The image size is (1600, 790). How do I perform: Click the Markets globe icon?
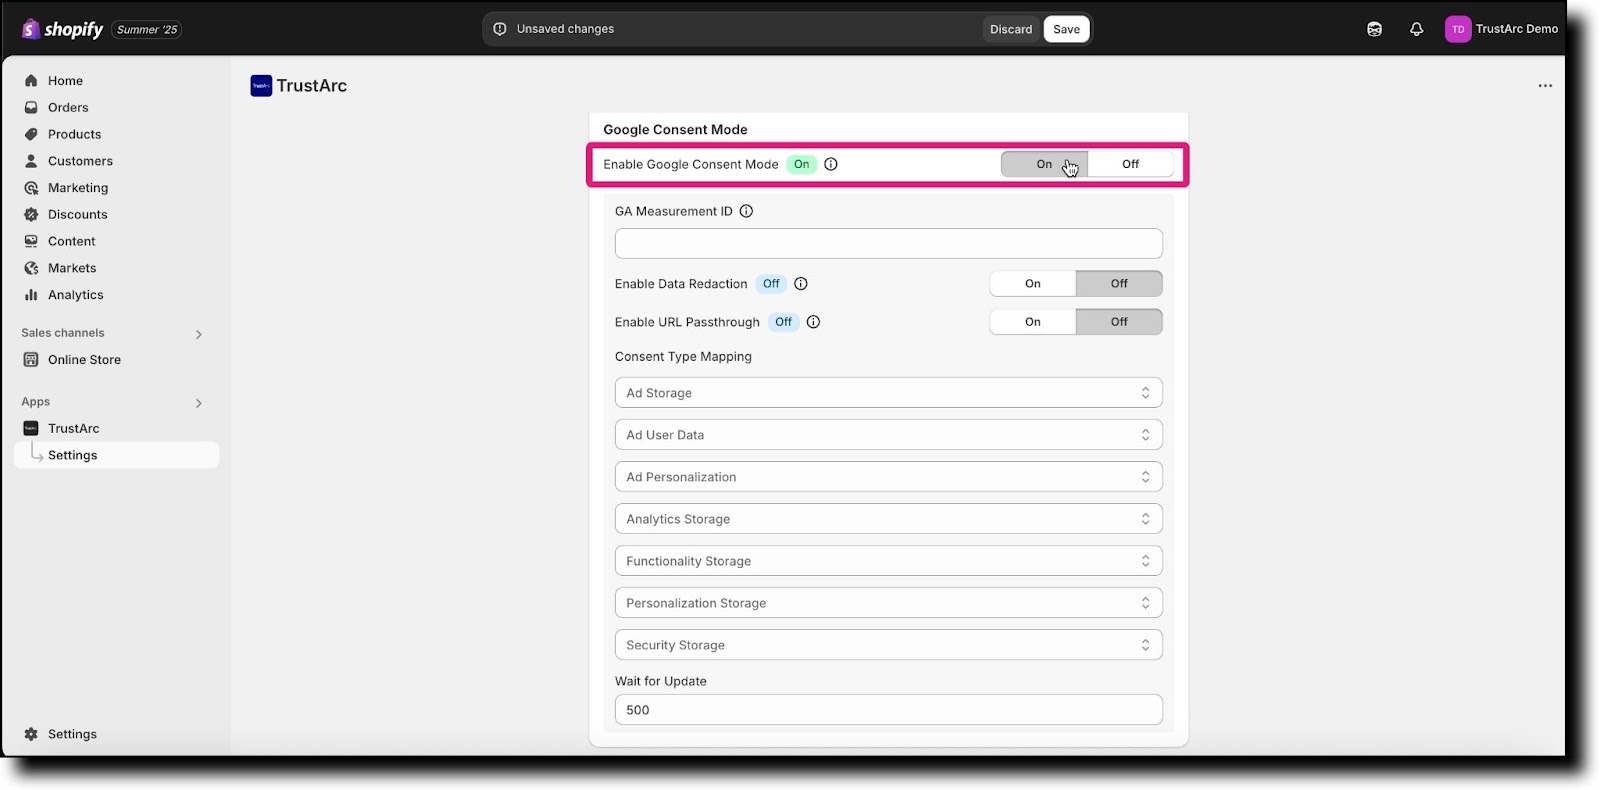click(x=31, y=268)
